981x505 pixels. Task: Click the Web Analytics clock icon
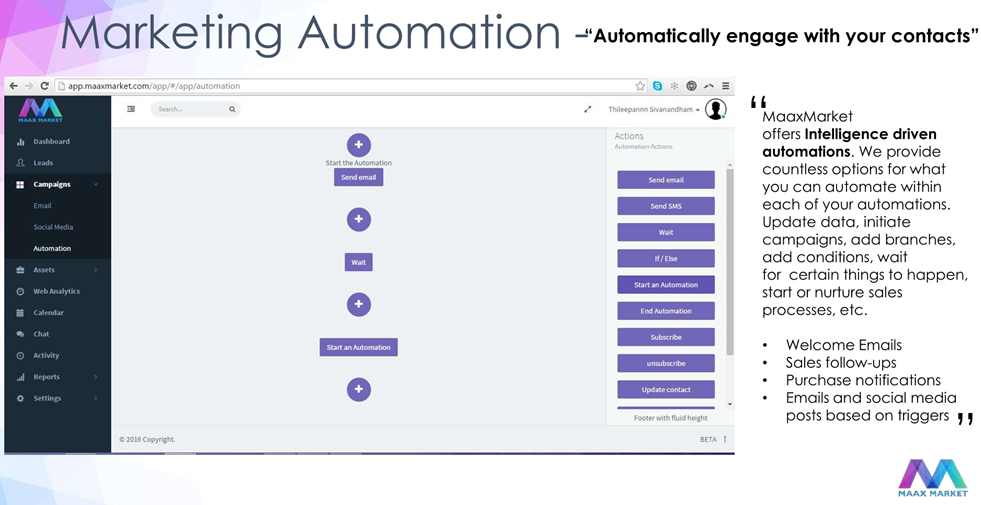click(x=20, y=291)
